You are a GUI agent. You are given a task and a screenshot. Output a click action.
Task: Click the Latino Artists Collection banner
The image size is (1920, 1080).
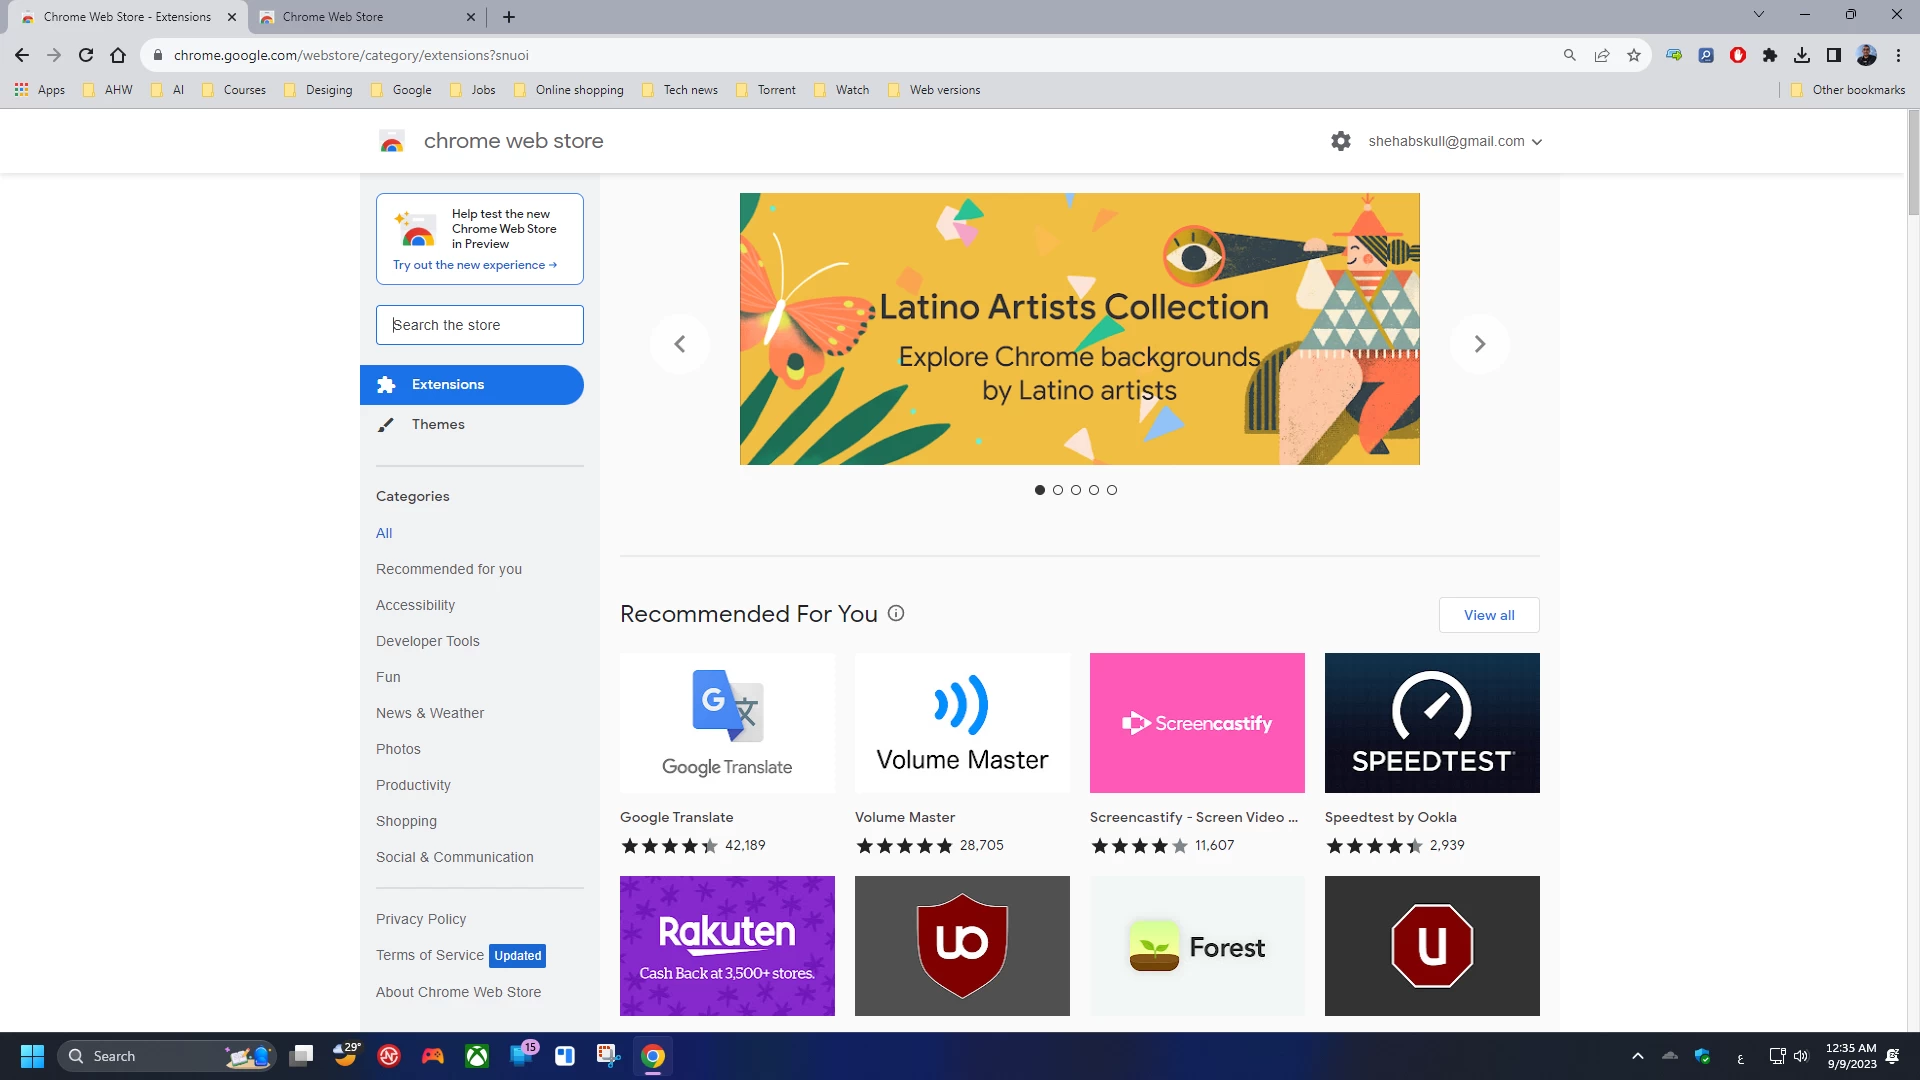(x=1080, y=329)
